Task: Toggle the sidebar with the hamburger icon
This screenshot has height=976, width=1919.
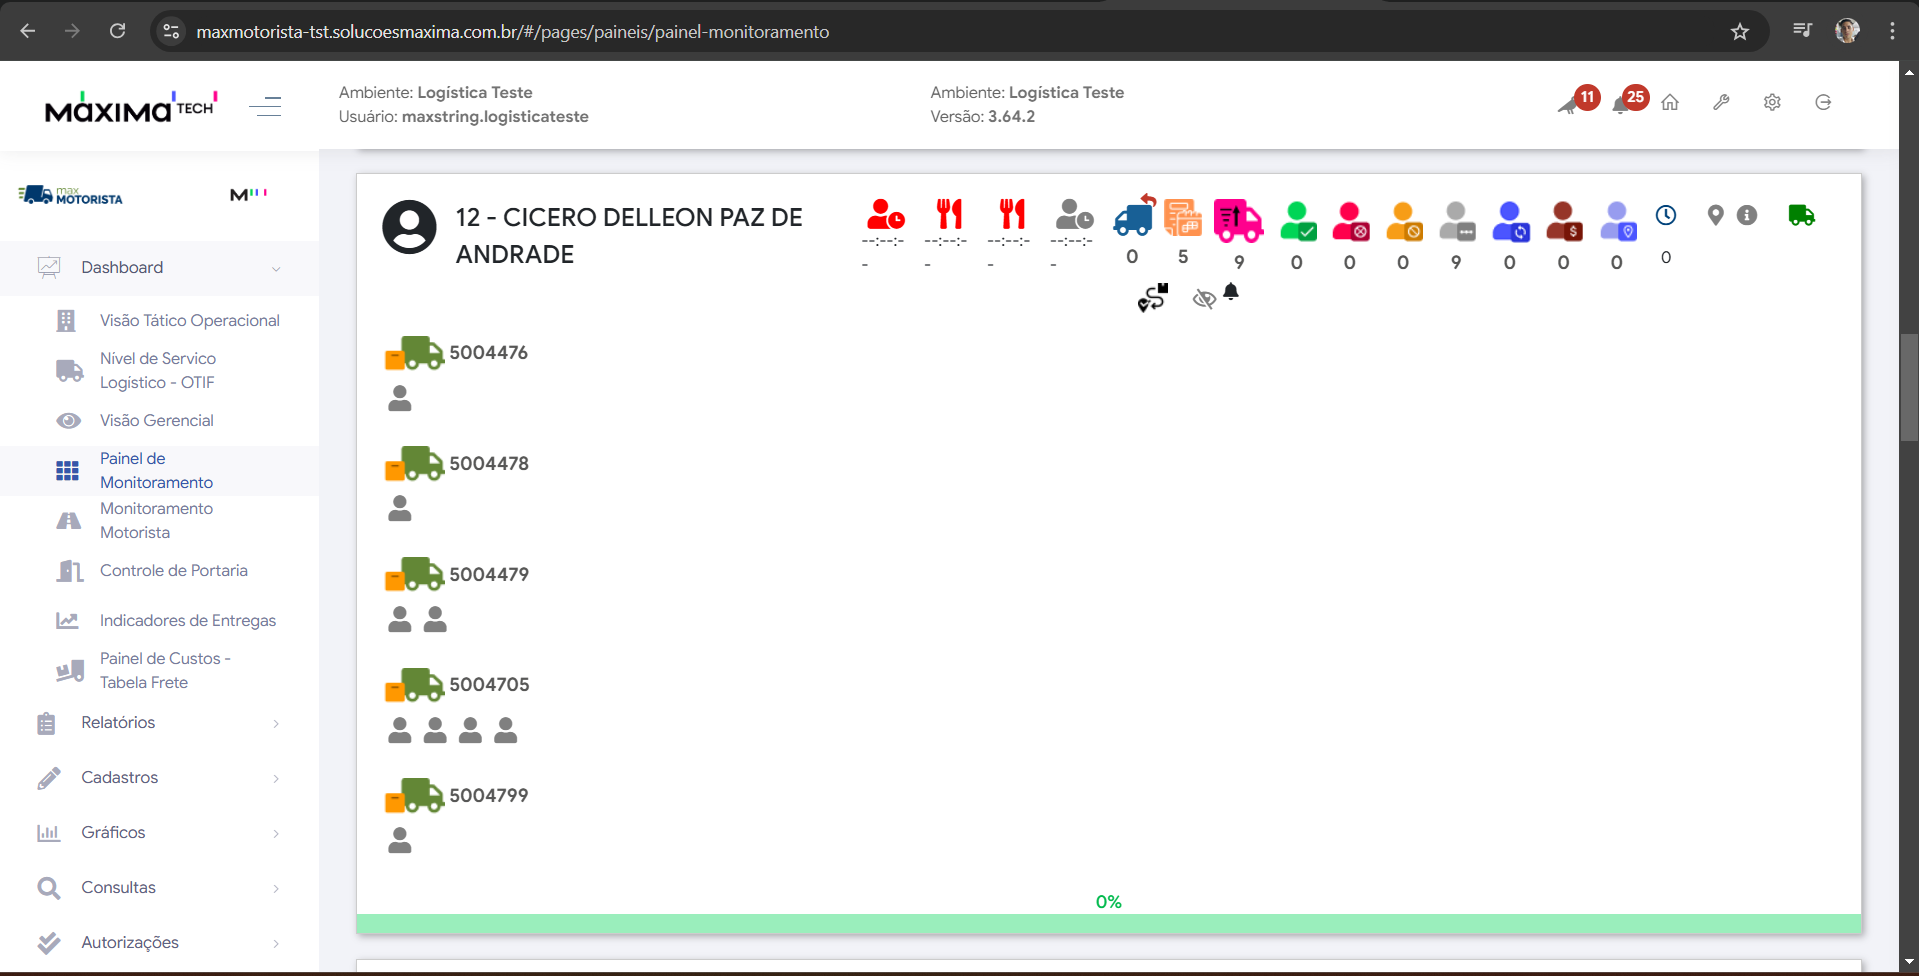Action: [x=265, y=106]
